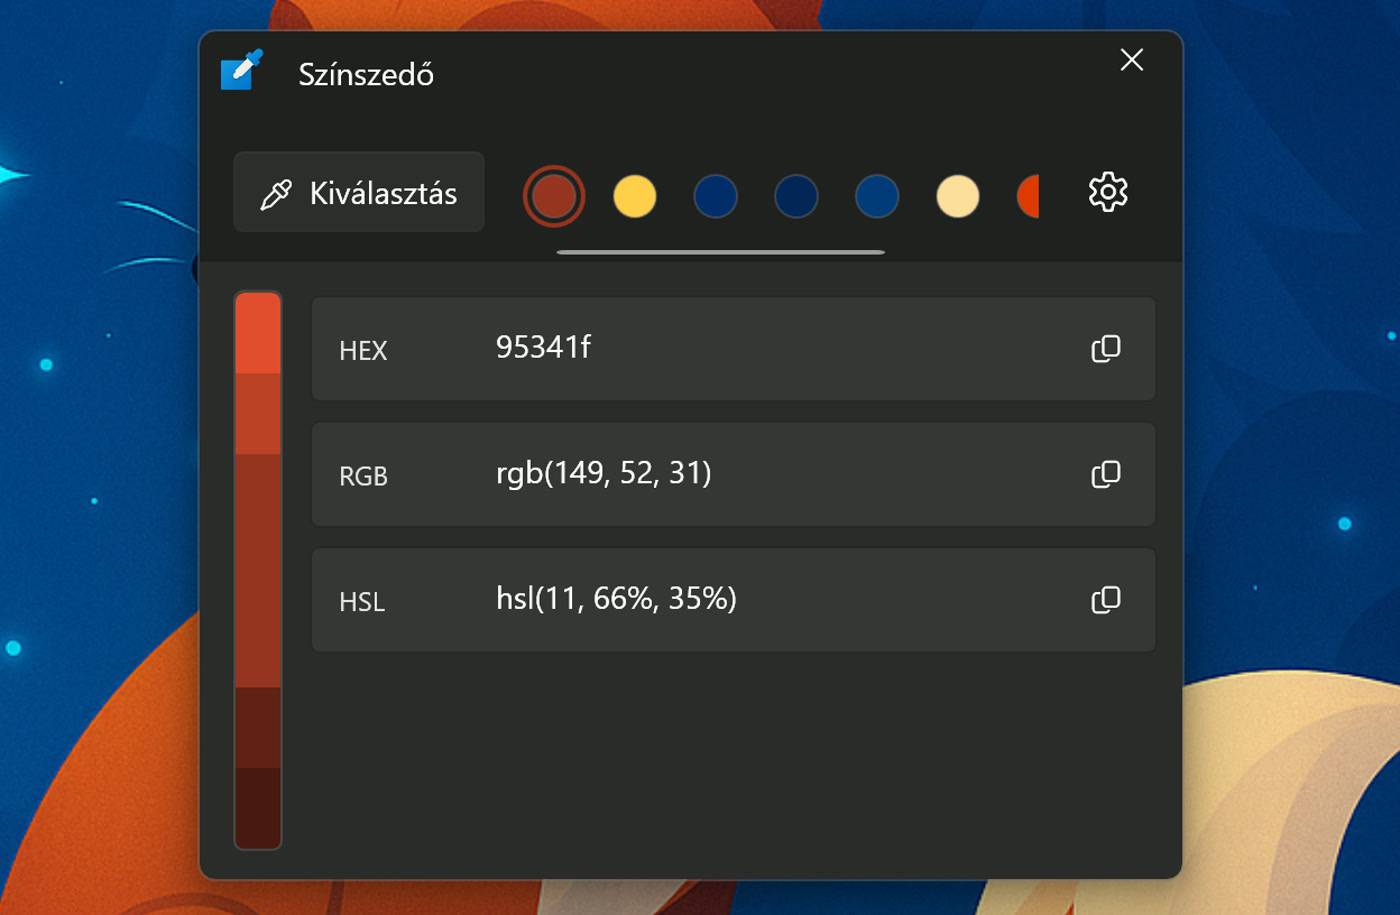Select the partly hidden orange history swatch
The image size is (1400, 915).
(1028, 196)
